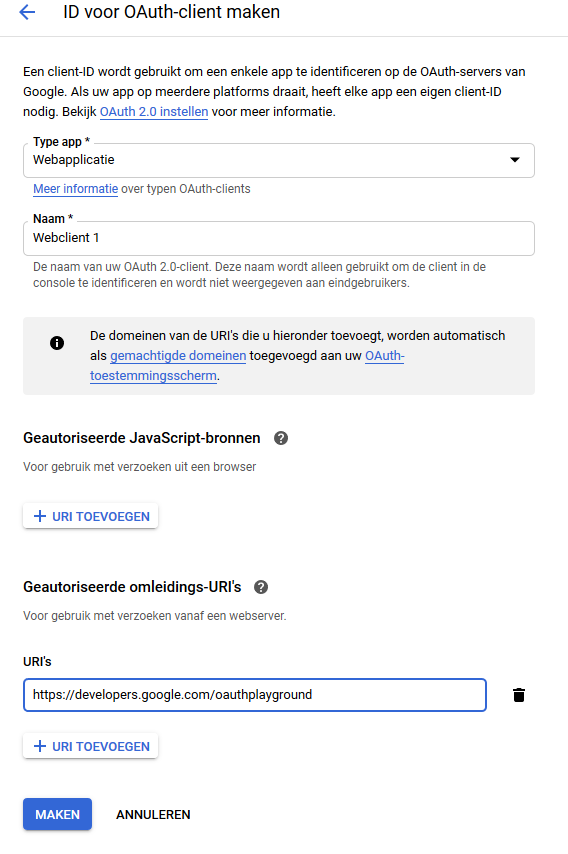The image size is (568, 854).
Task: Focus the redirect URI input field
Action: (255, 695)
